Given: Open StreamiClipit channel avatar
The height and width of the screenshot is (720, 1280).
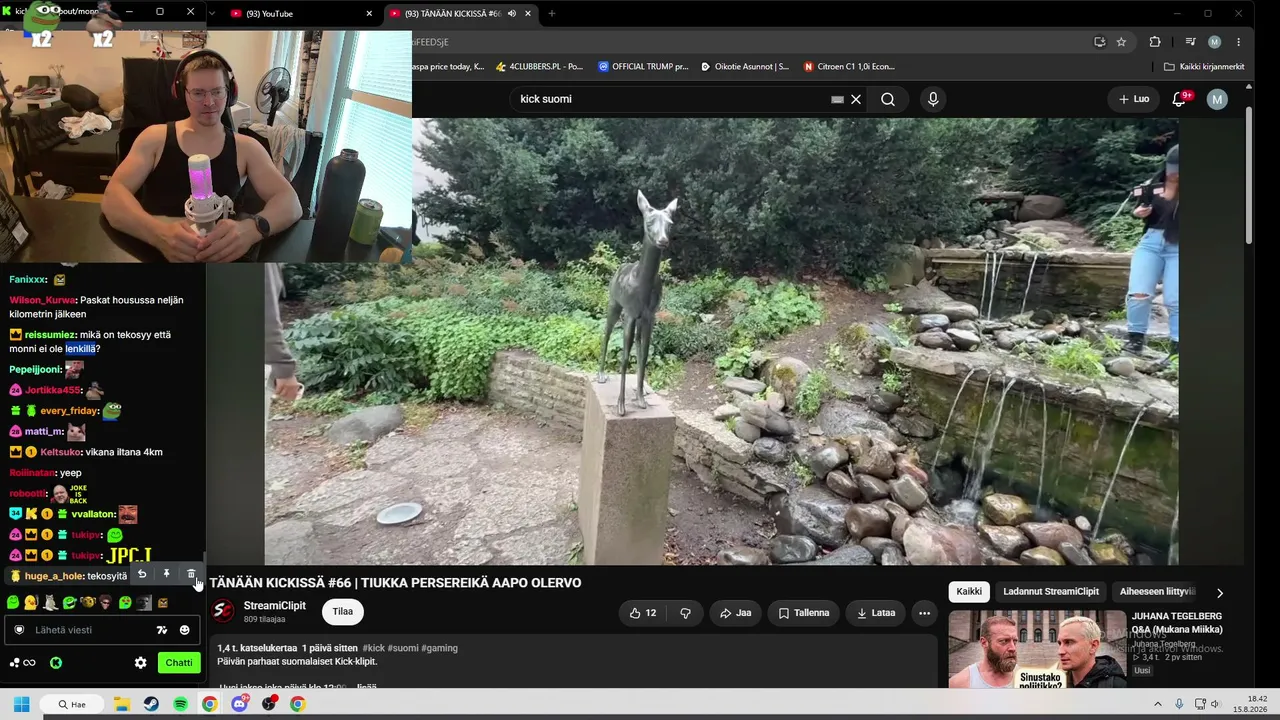Looking at the screenshot, I should (224, 611).
